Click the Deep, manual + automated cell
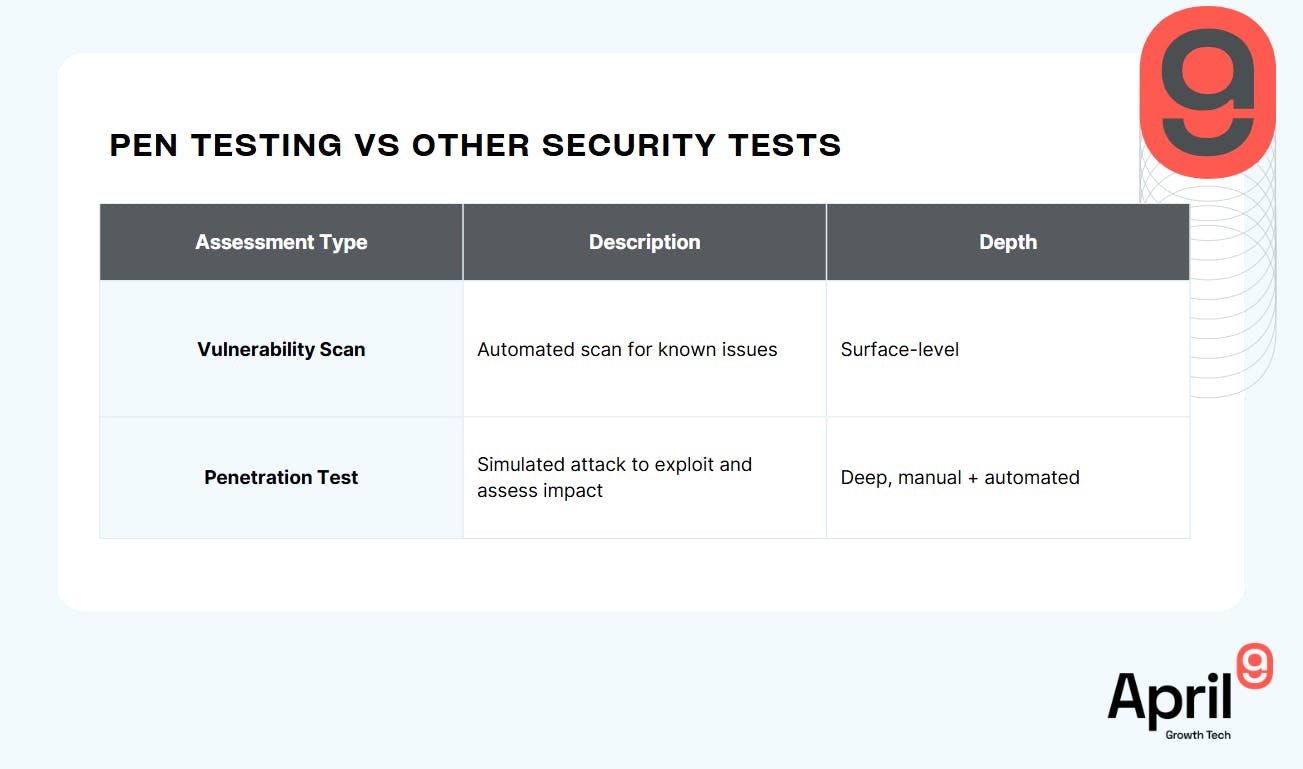Screen dimensions: 1303x769 pyautogui.click(x=960, y=477)
